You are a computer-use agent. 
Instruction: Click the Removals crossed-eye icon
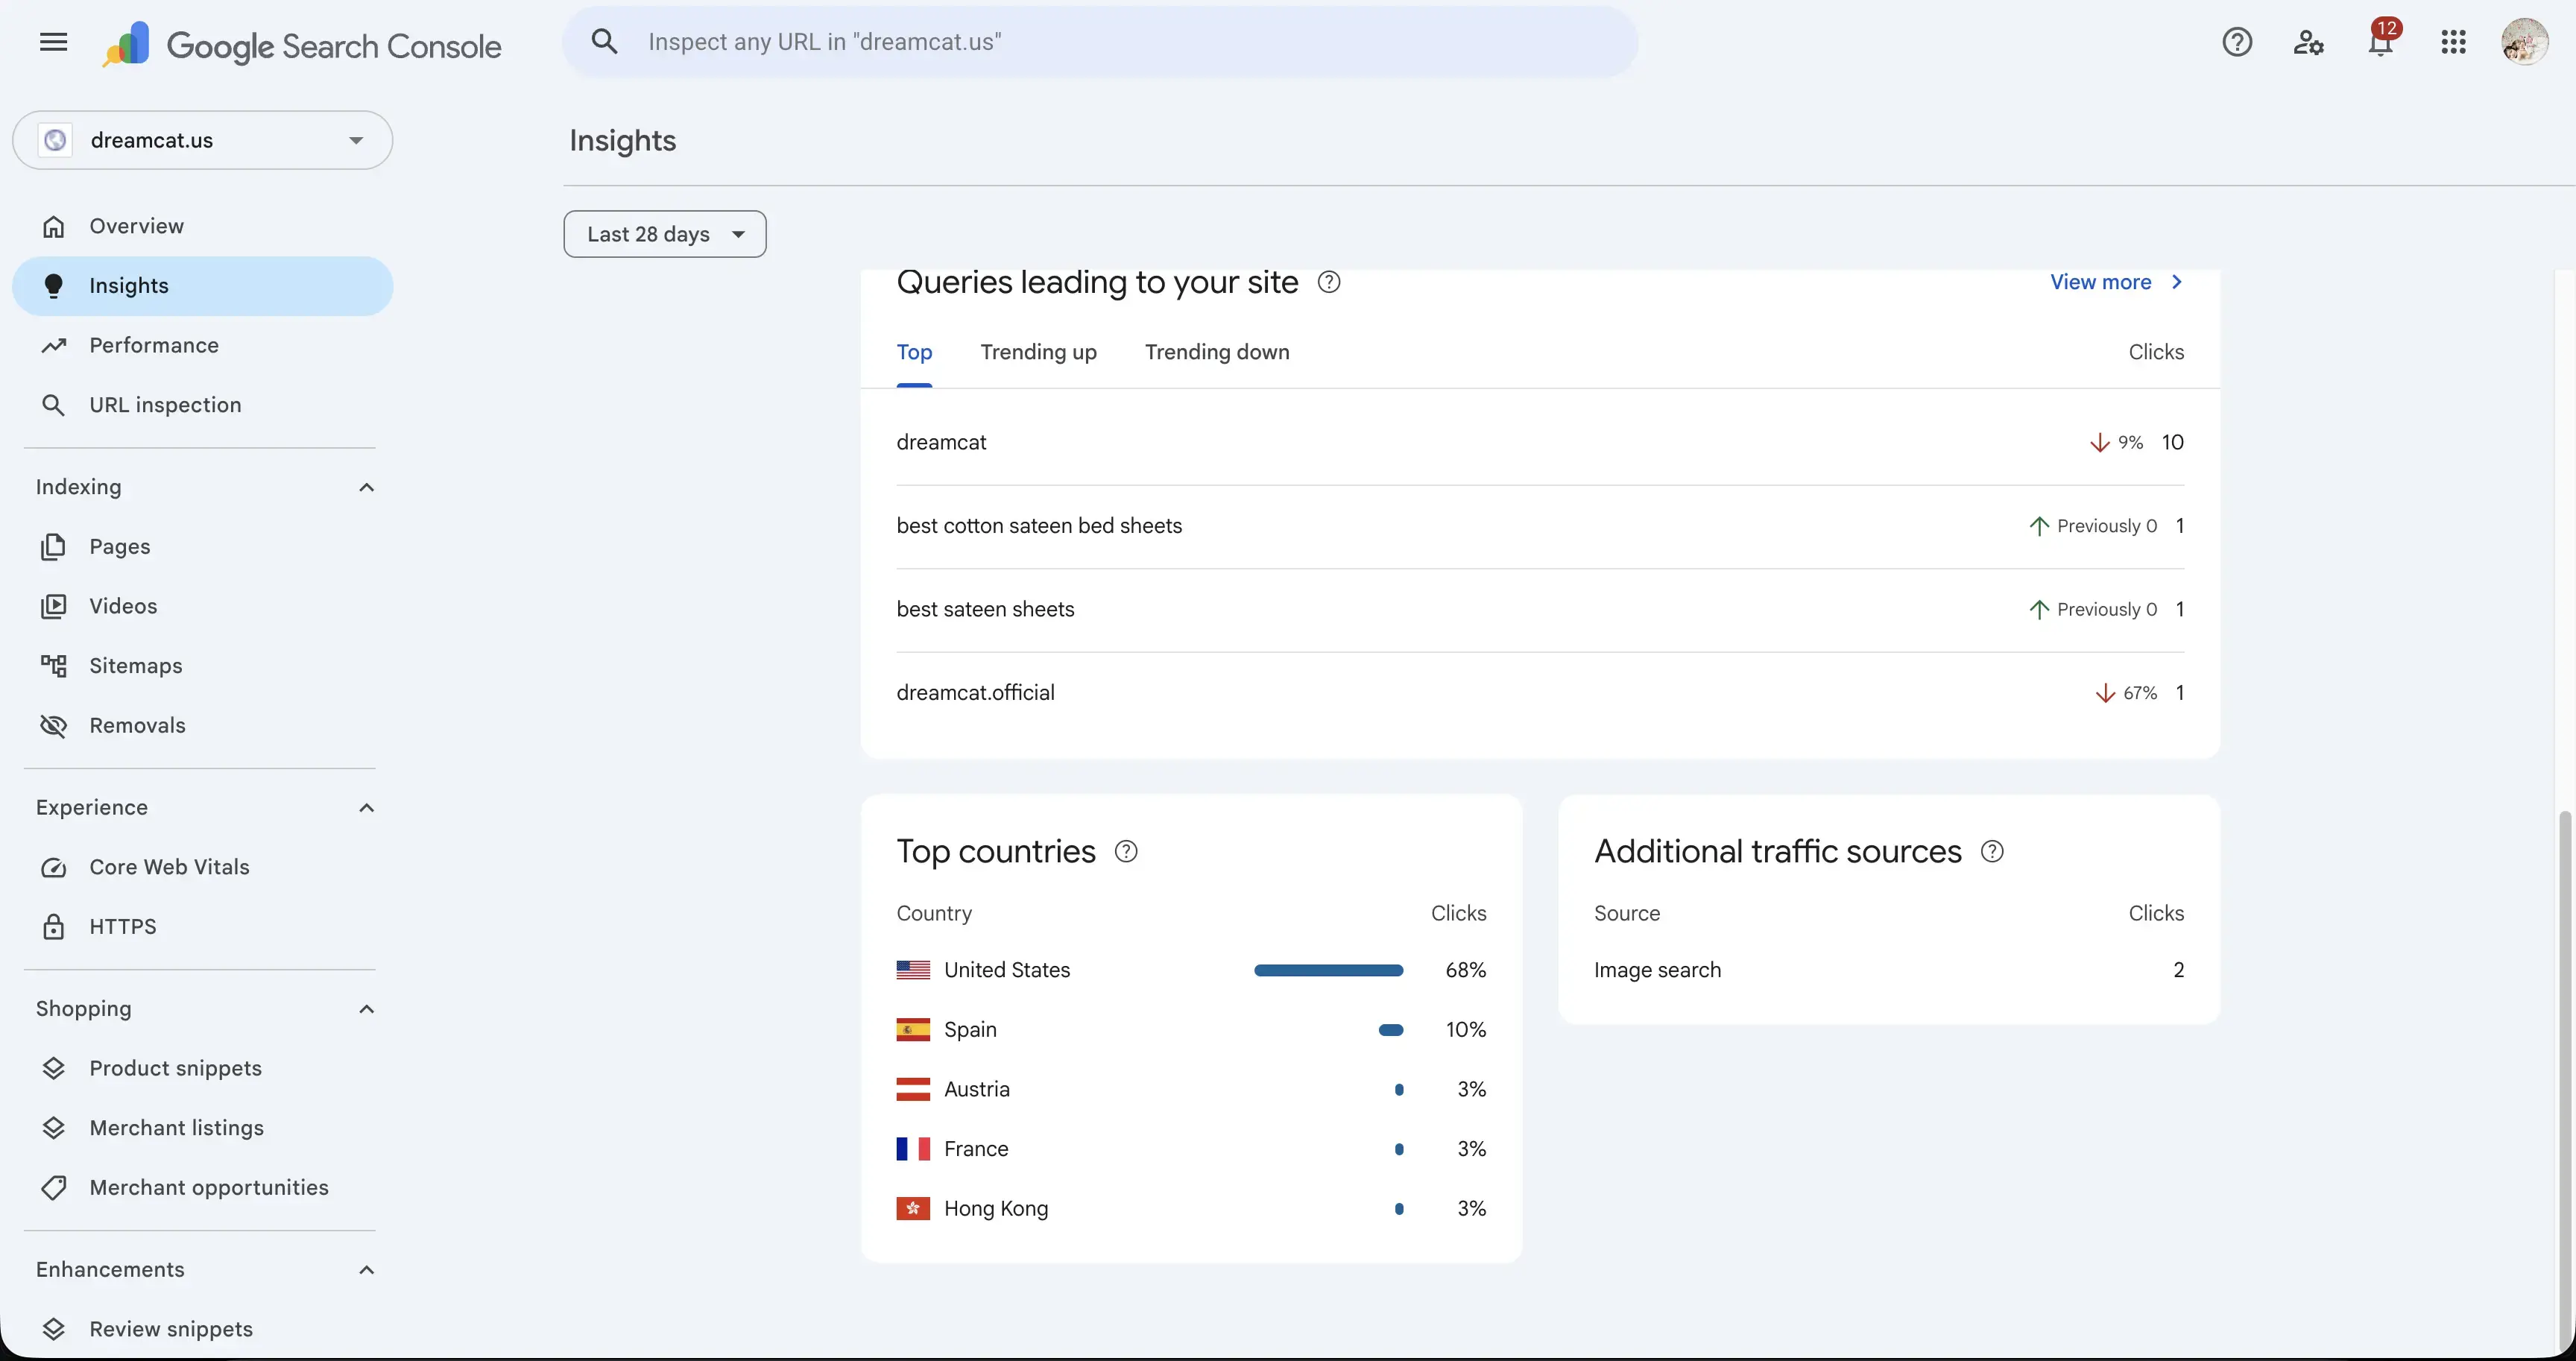click(x=53, y=726)
